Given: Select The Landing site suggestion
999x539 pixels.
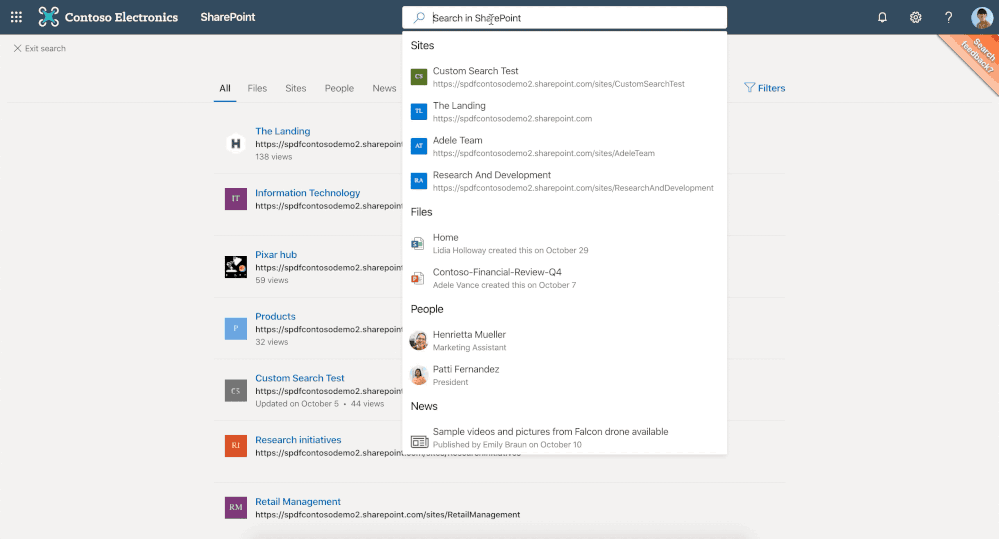Looking at the screenshot, I should pyautogui.click(x=564, y=111).
